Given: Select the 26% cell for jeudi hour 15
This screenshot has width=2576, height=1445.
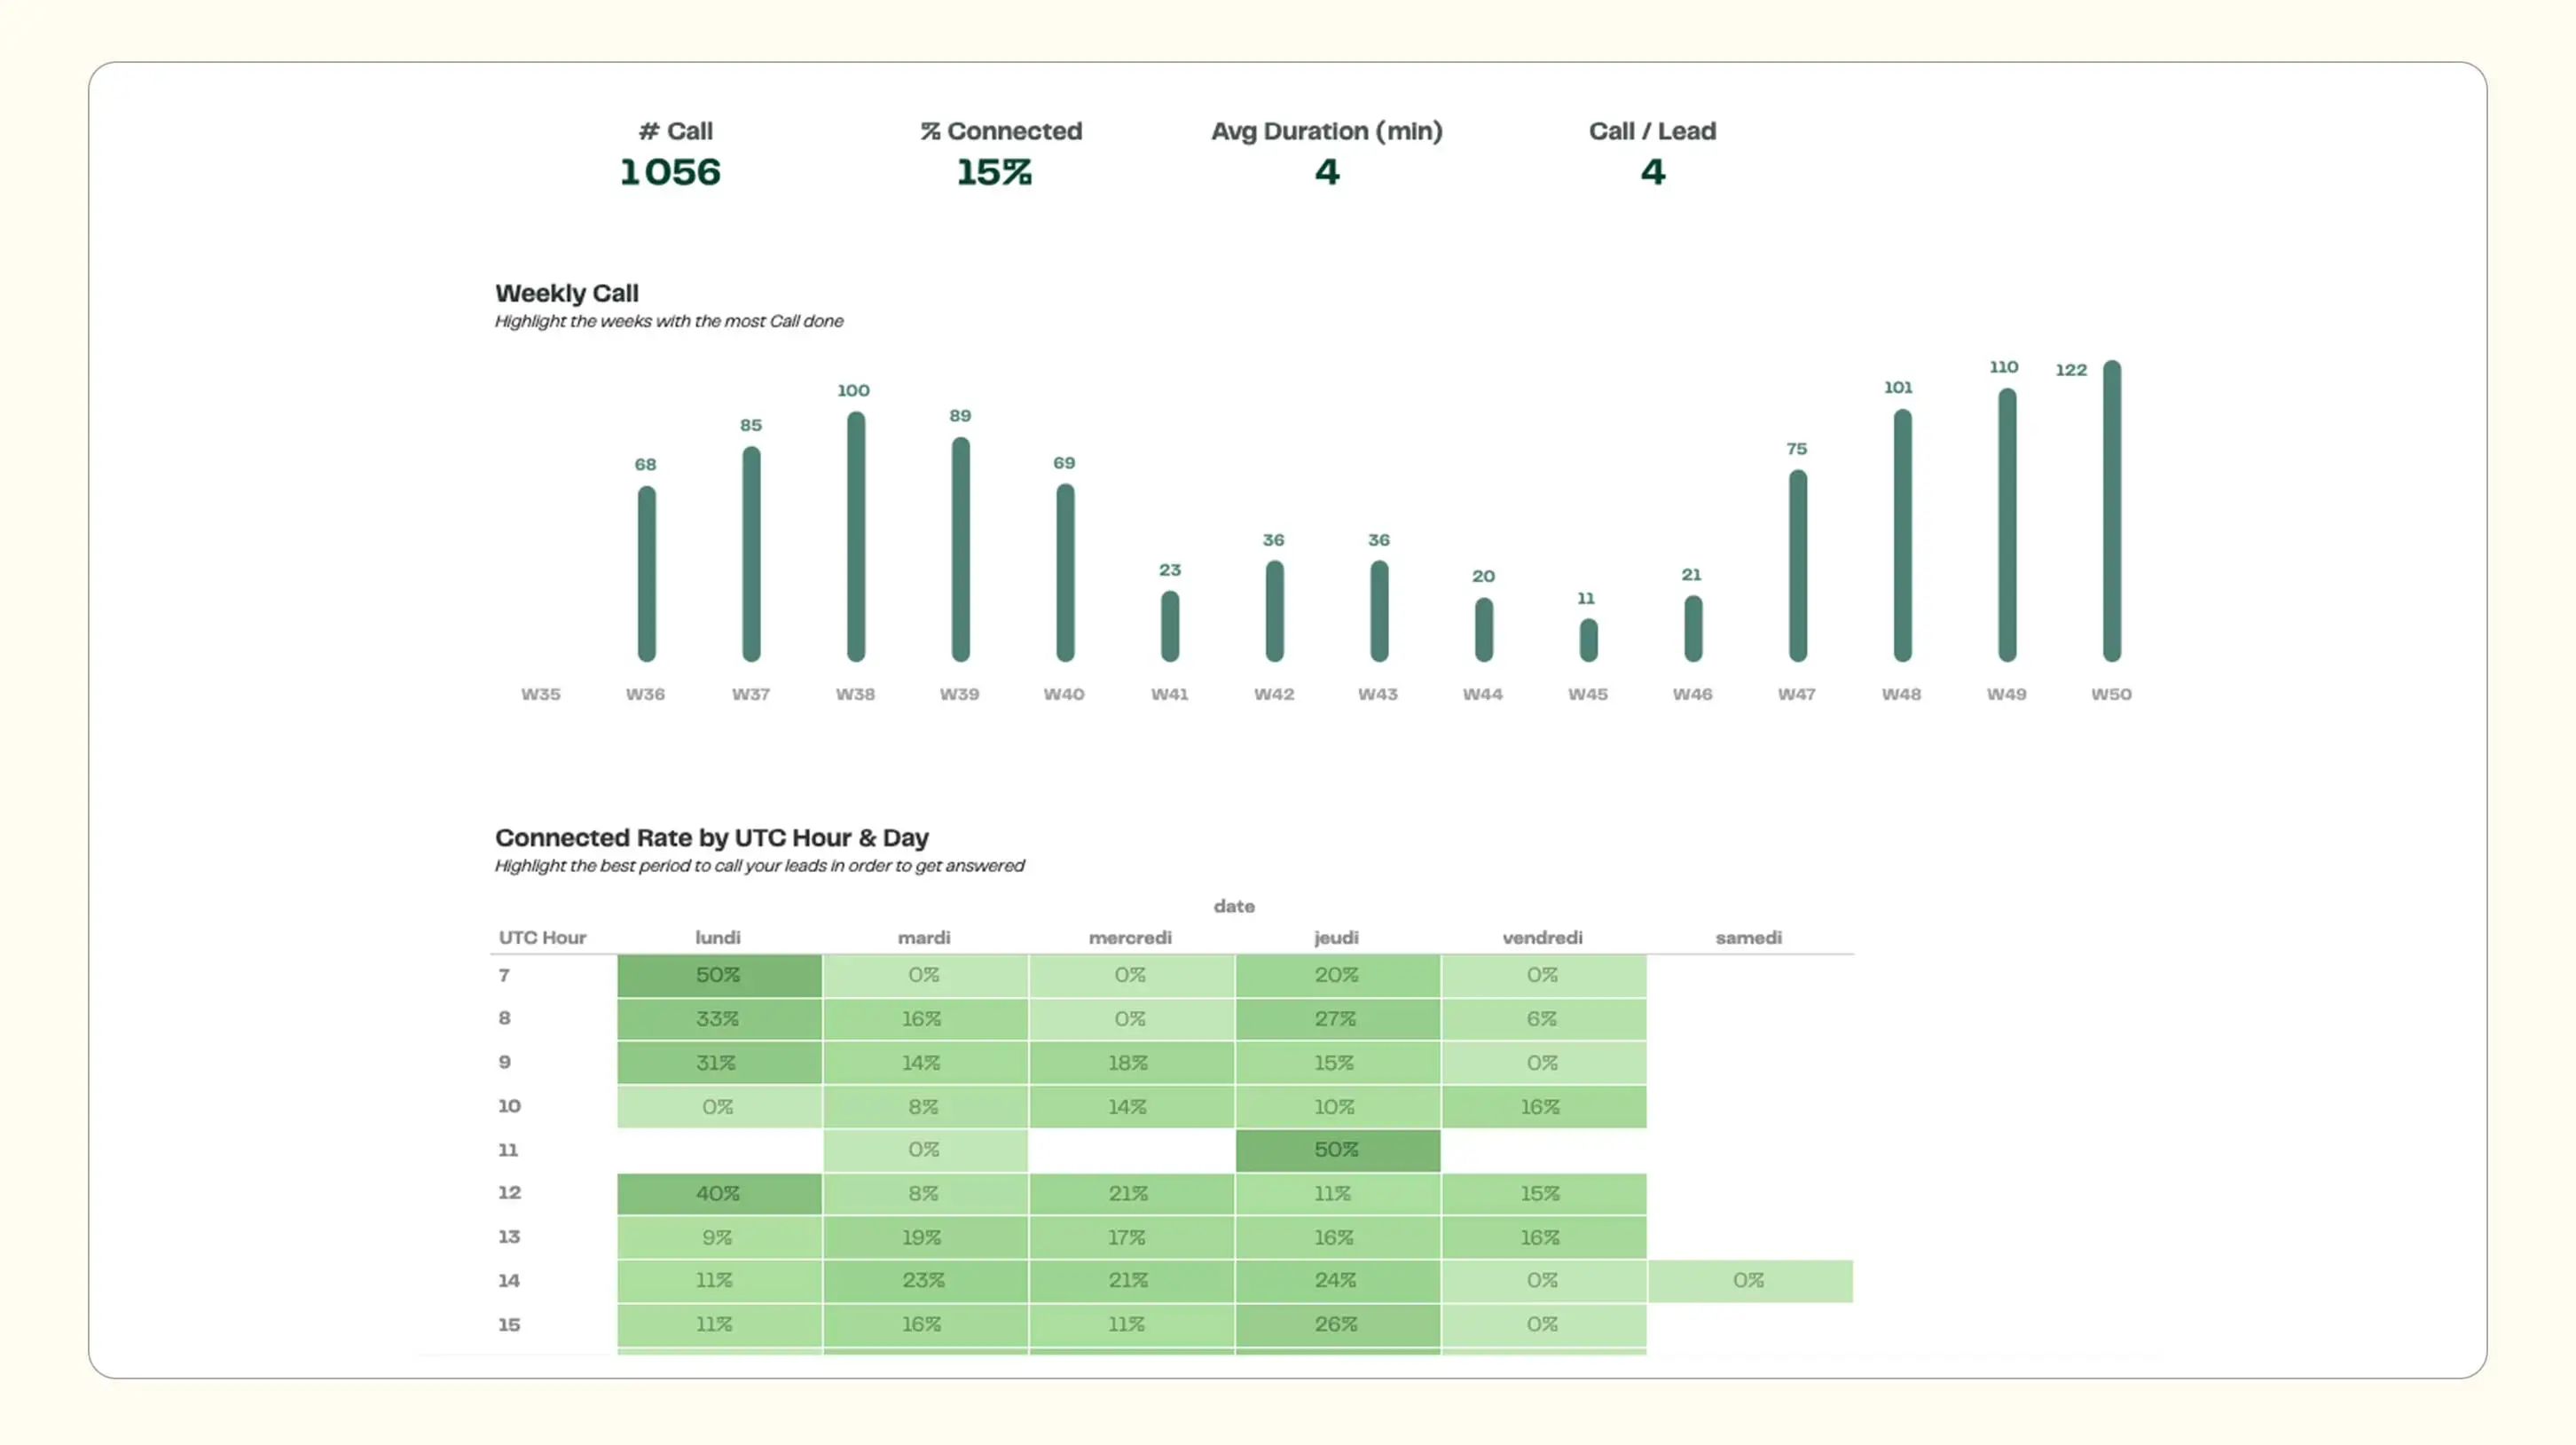Looking at the screenshot, I should (1336, 1325).
